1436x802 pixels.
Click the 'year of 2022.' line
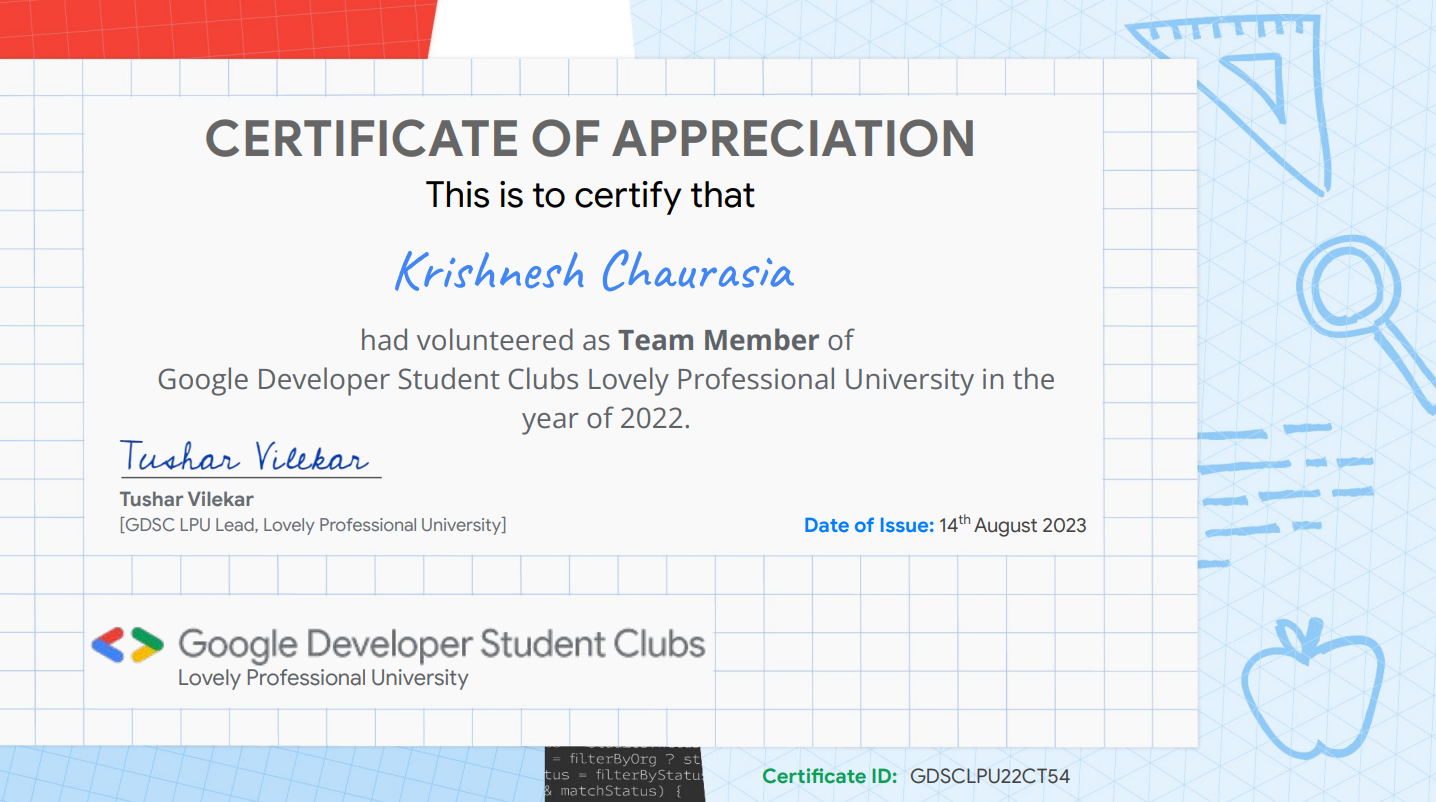coord(606,418)
